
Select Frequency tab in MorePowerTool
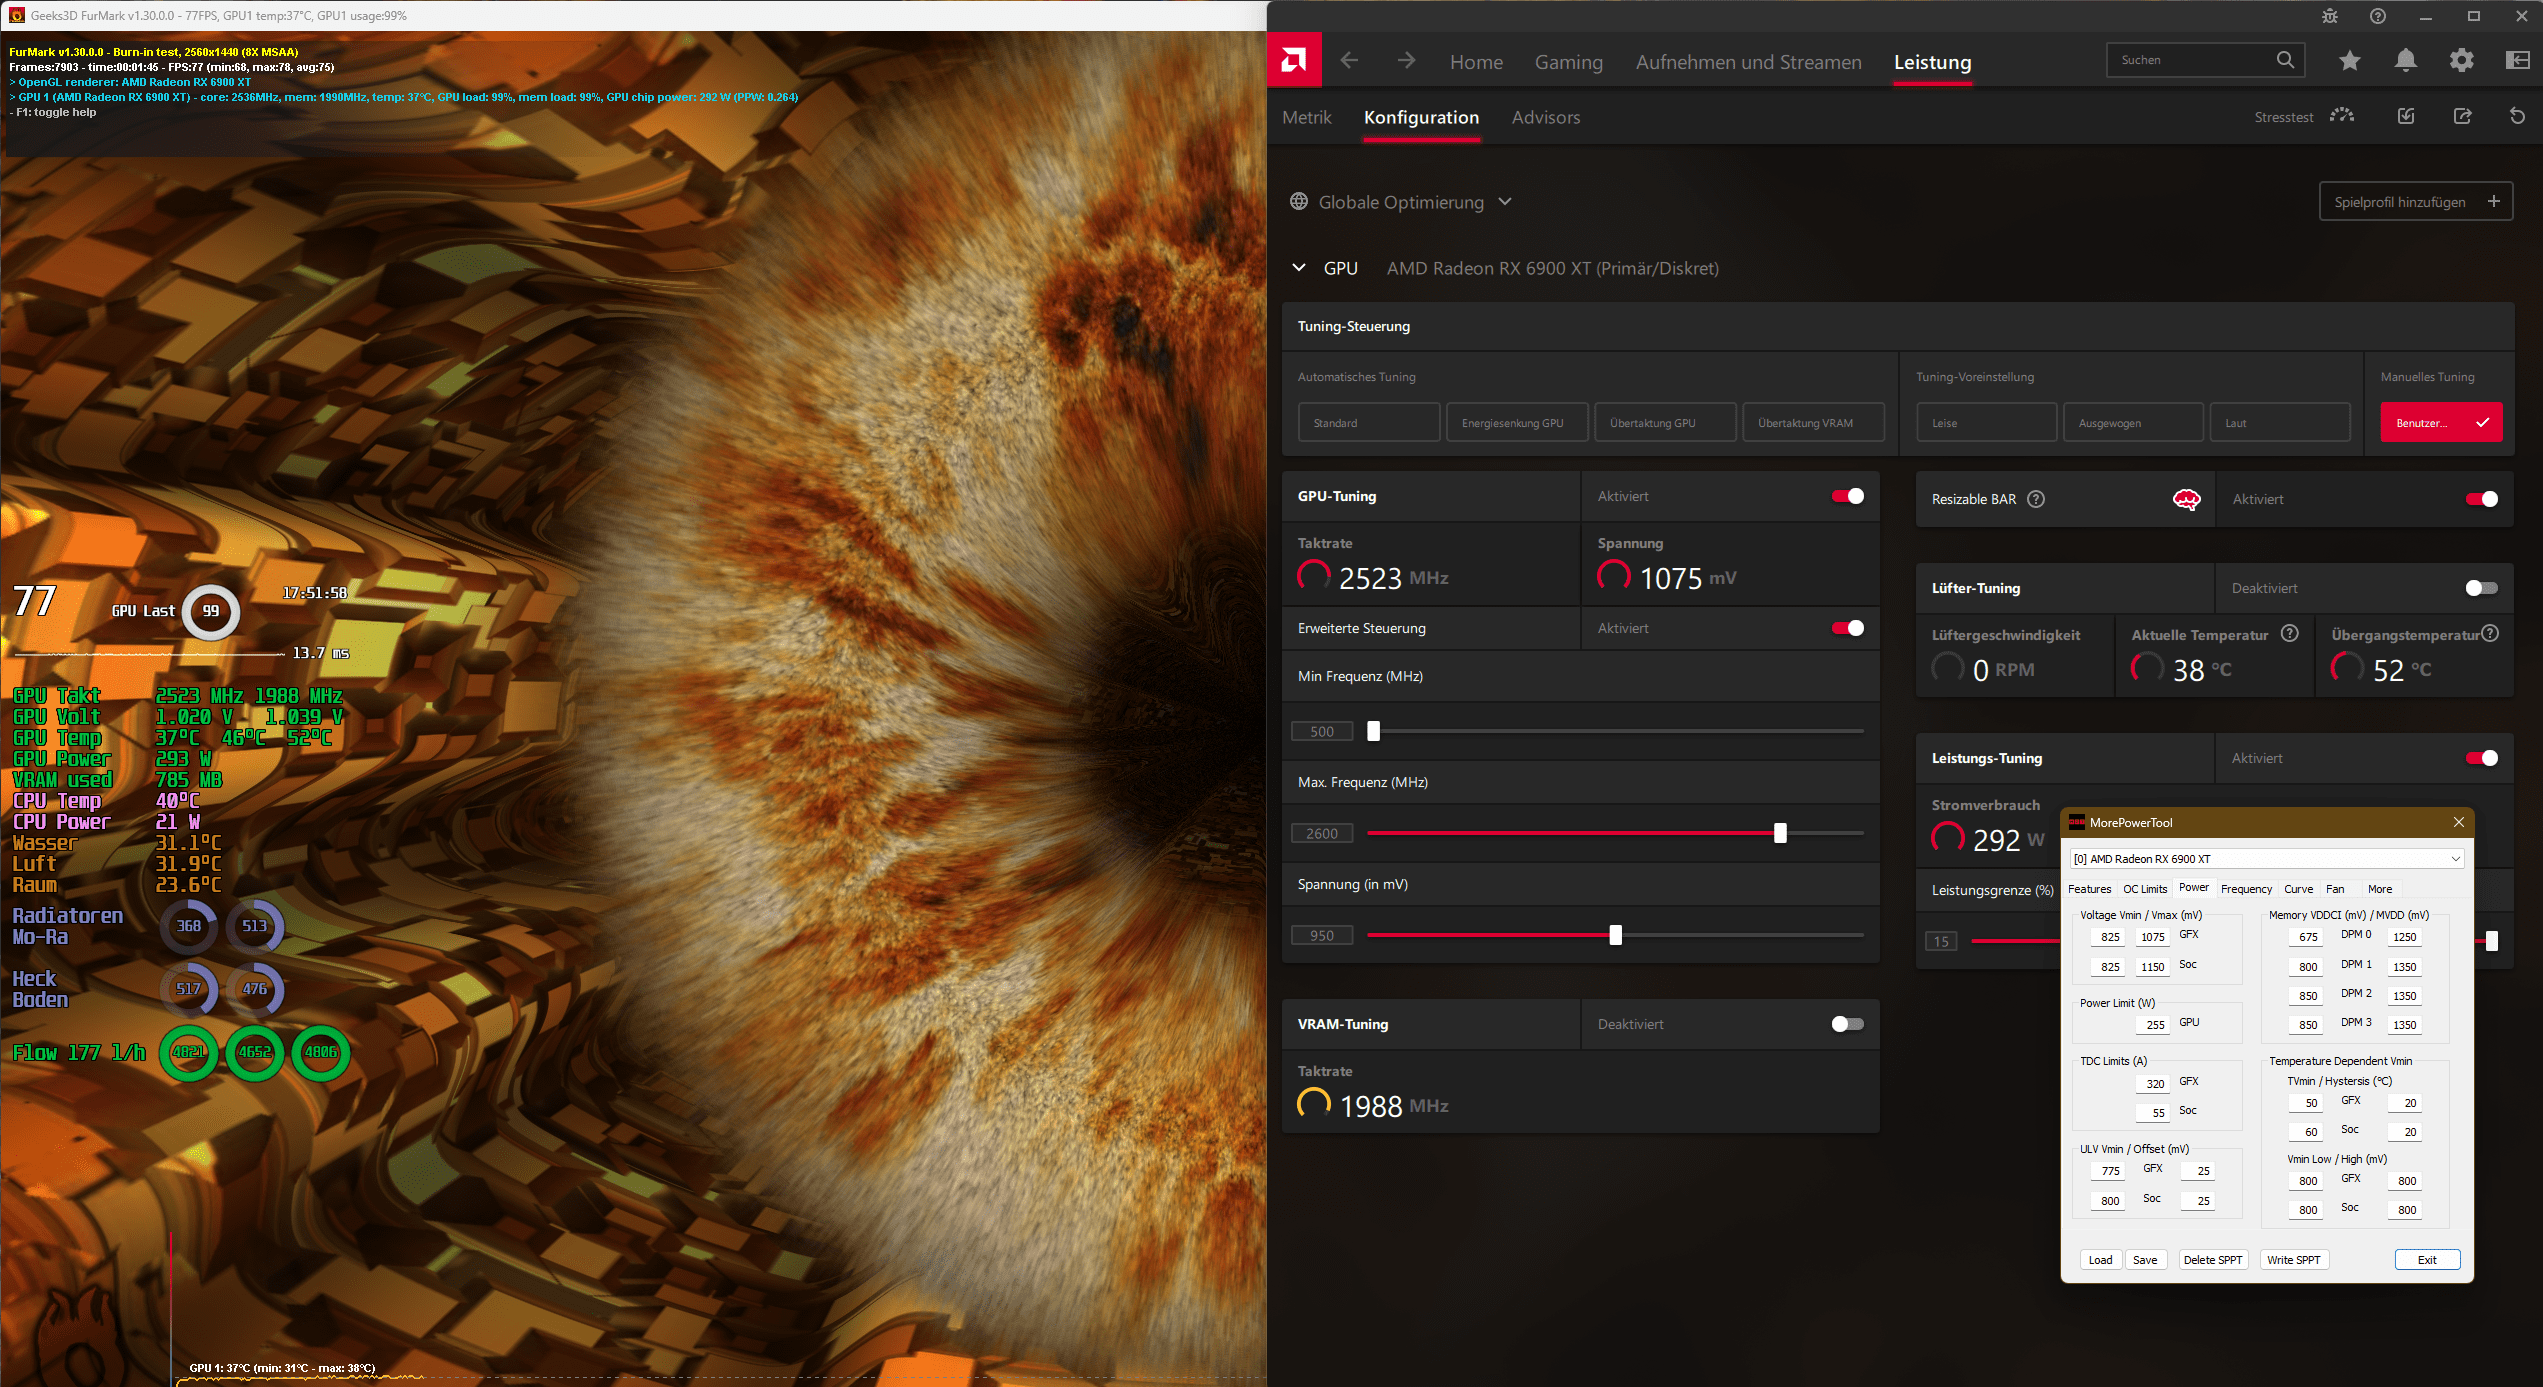point(2246,889)
